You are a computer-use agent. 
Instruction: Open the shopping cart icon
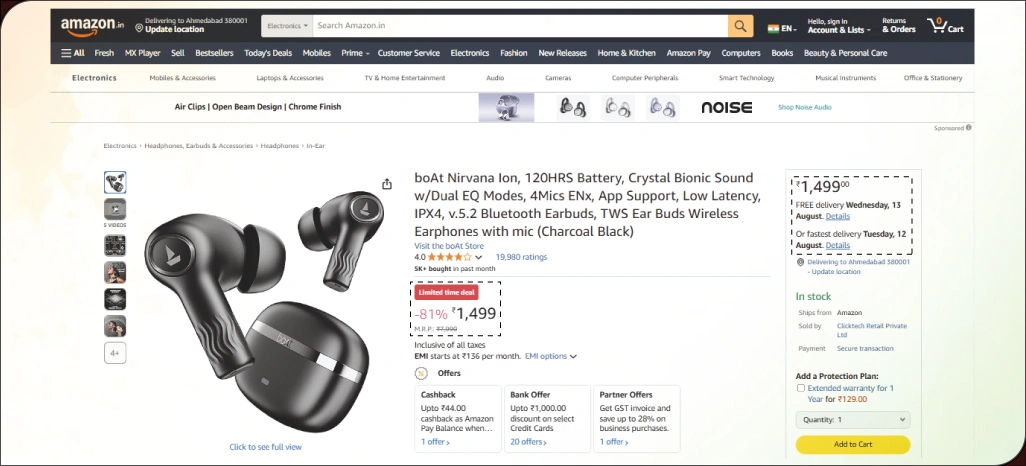click(x=945, y=25)
